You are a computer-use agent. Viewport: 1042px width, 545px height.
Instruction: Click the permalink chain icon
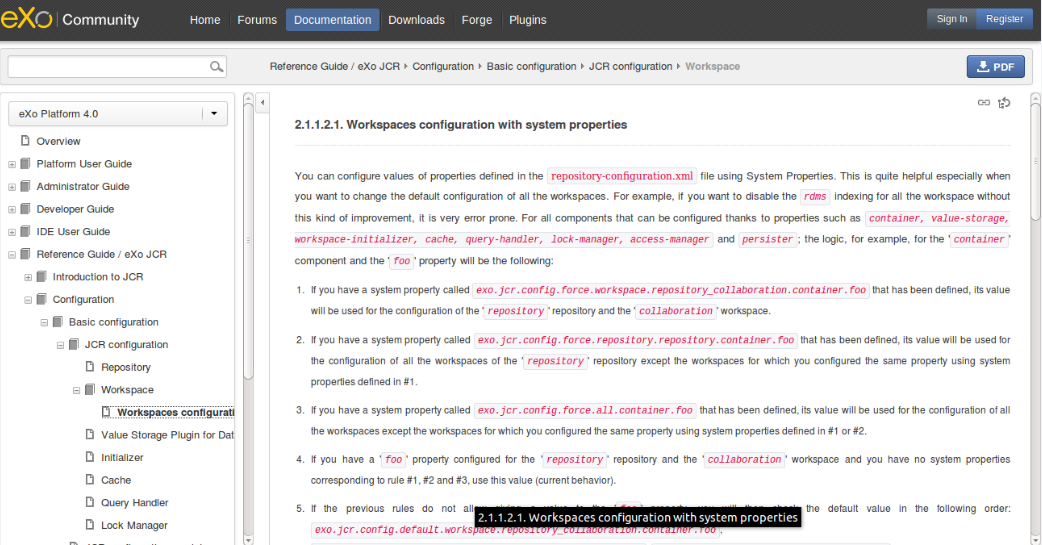click(x=984, y=102)
